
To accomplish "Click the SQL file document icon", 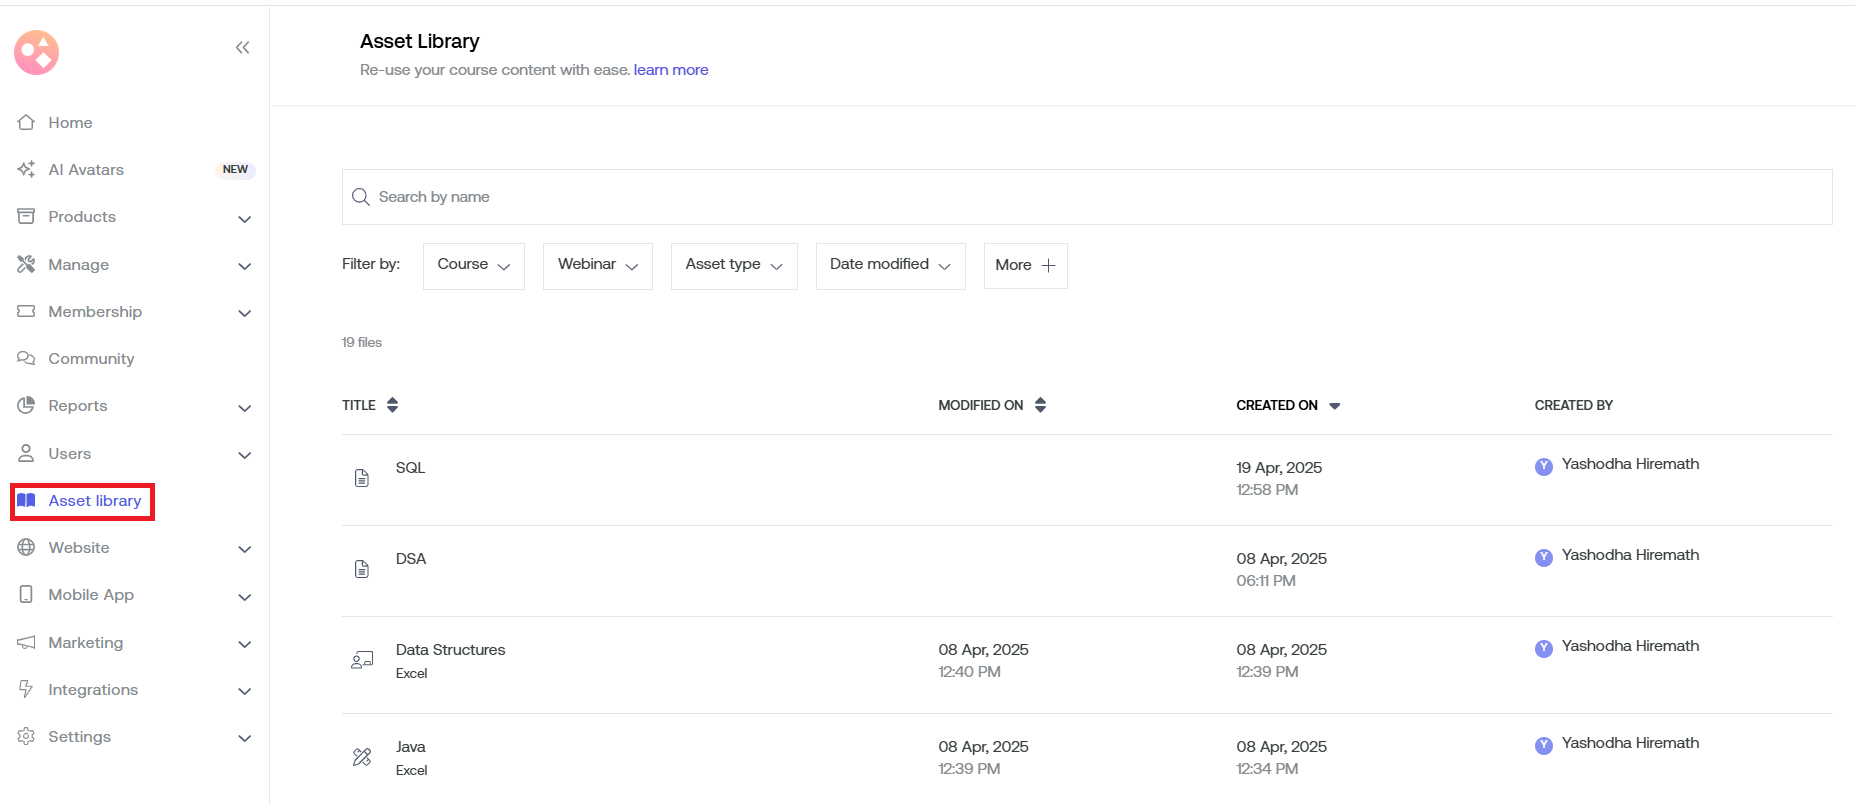I will pyautogui.click(x=362, y=478).
